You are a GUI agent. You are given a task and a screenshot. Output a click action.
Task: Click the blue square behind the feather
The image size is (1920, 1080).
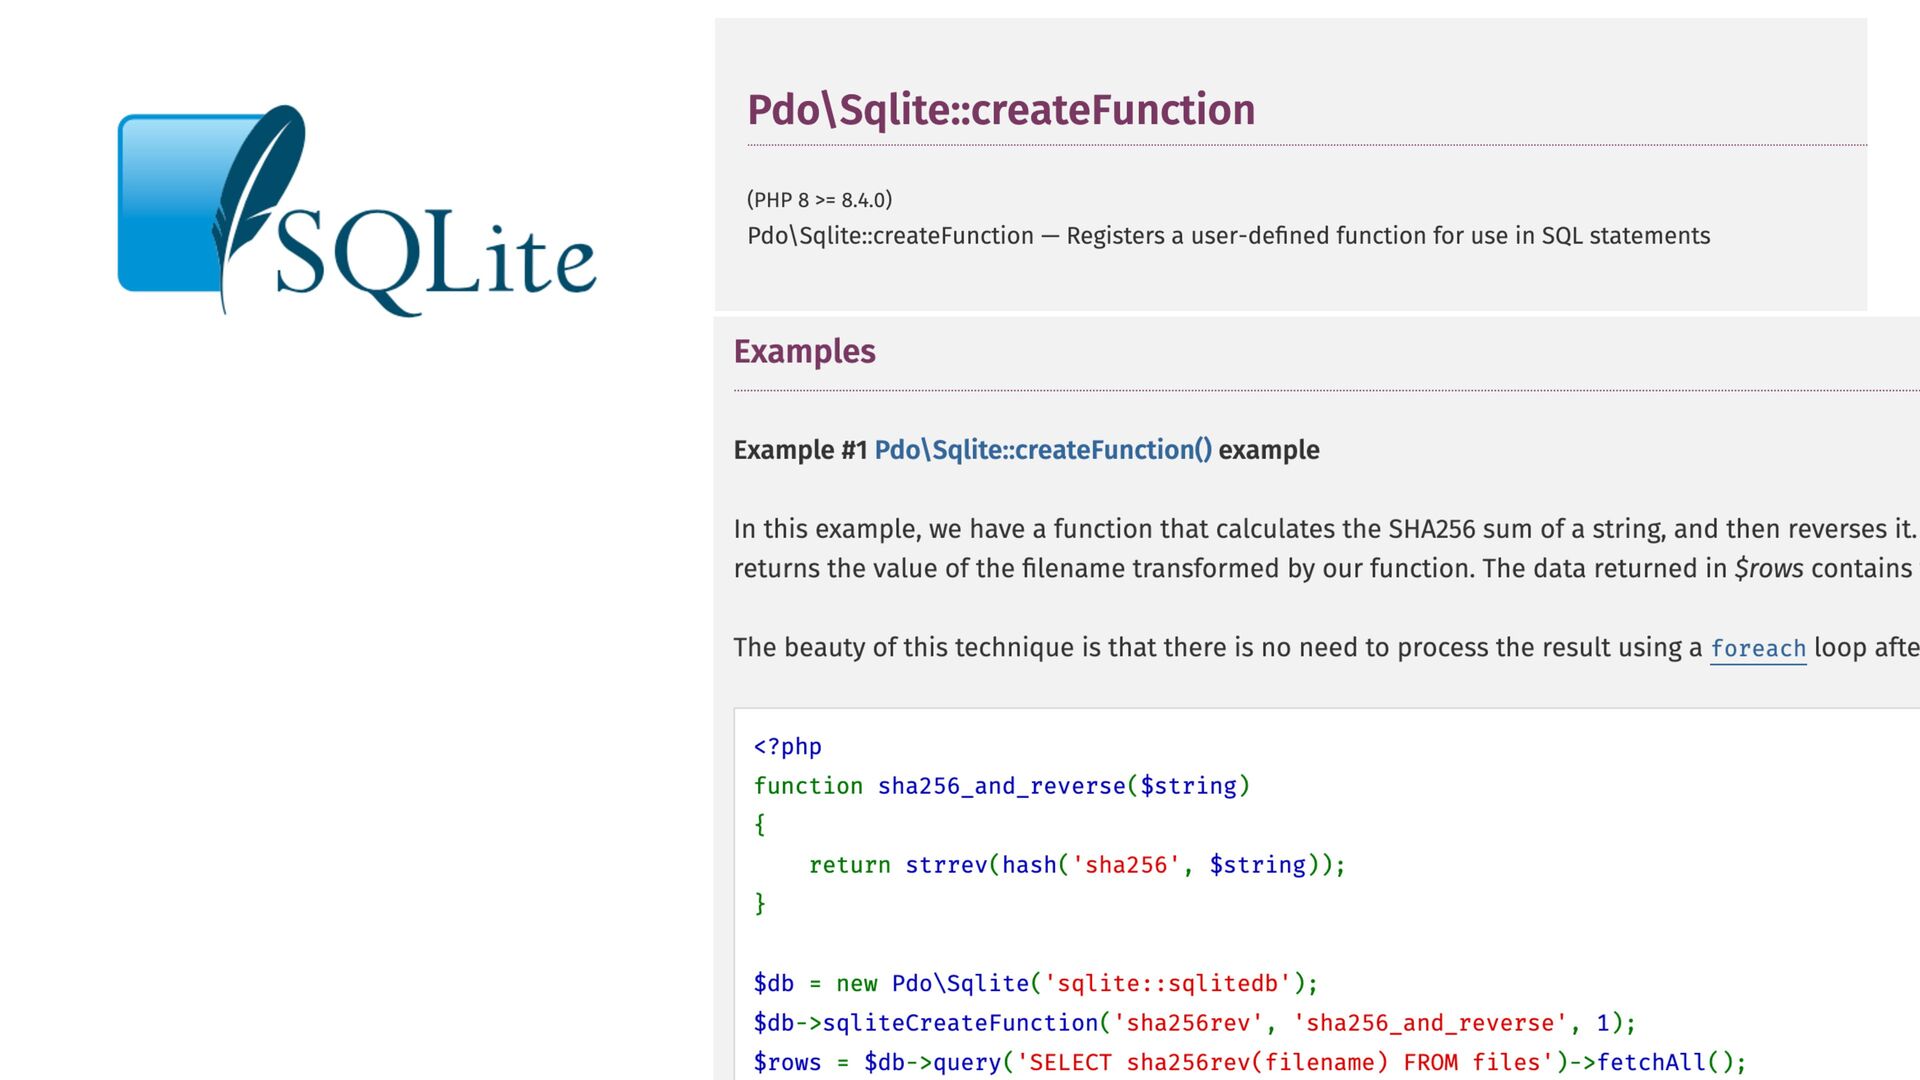pyautogui.click(x=165, y=205)
